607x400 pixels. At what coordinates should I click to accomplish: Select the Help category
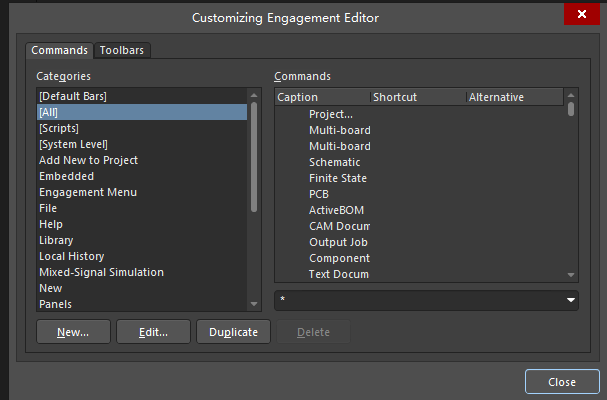click(x=142, y=224)
